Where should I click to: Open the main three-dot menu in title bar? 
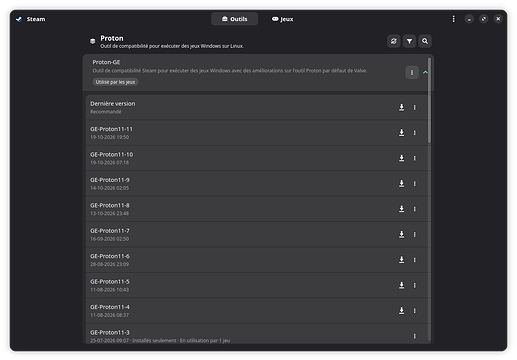point(453,19)
